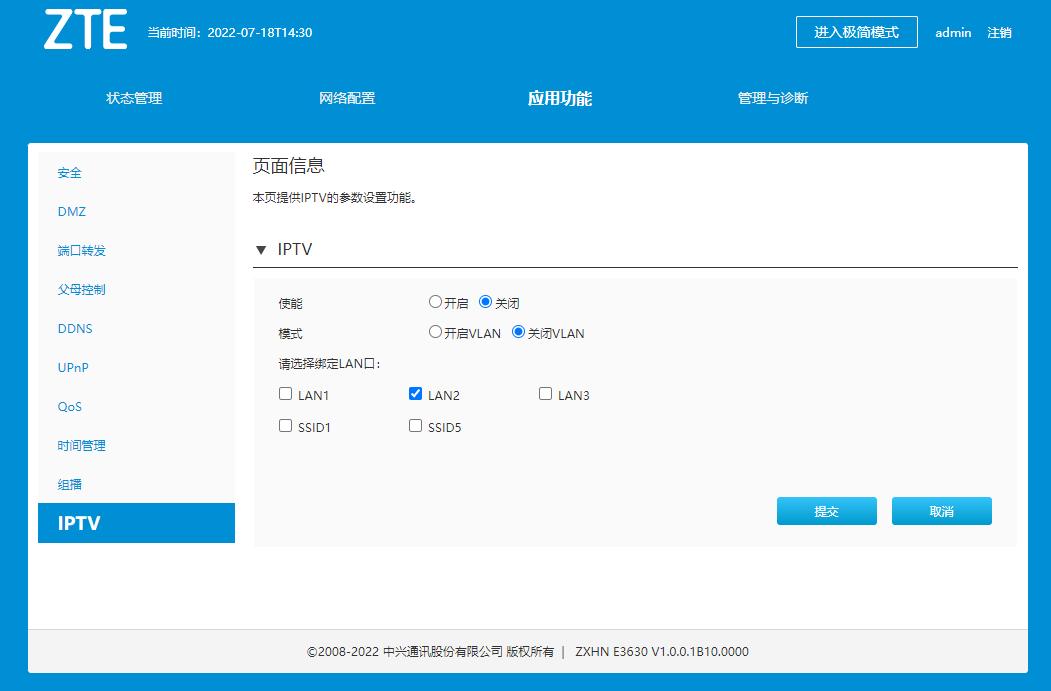Collapse the IPTV section

pyautogui.click(x=261, y=249)
